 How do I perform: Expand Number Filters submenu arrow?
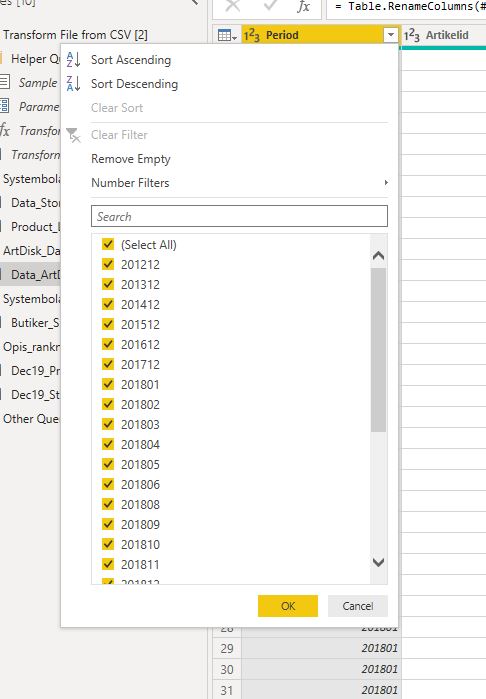(x=386, y=183)
